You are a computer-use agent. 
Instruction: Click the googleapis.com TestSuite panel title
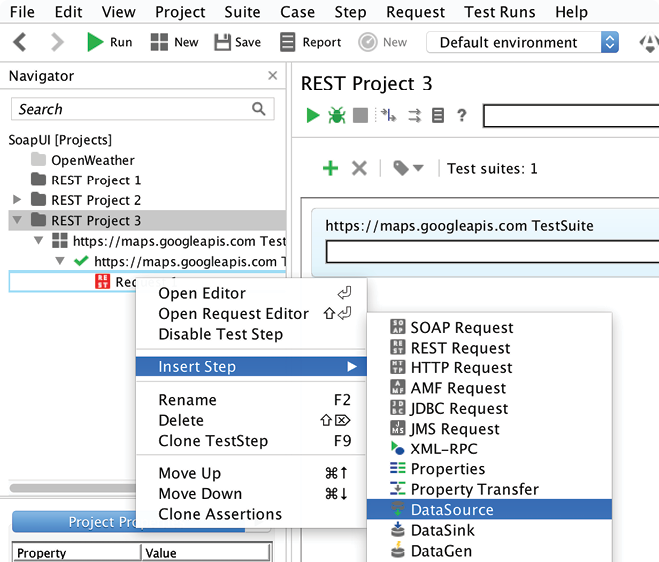[459, 226]
